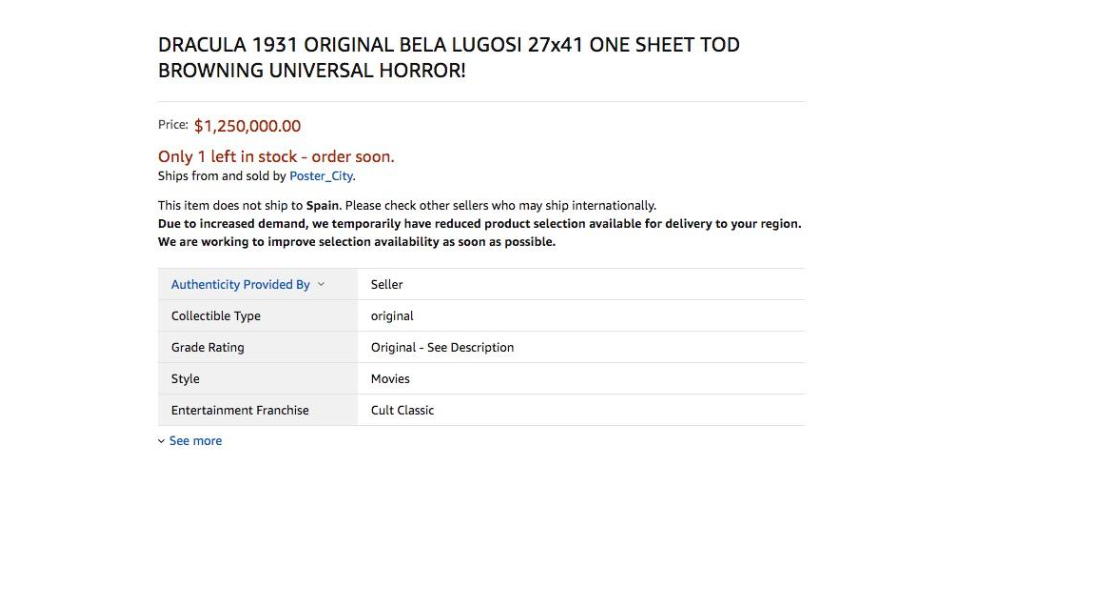
Task: Expand chevron next to Authenticity Provided By
Action: (321, 285)
